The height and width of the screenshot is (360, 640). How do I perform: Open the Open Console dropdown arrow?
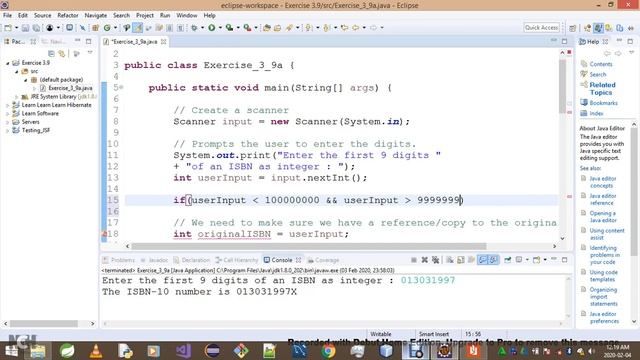point(545,260)
